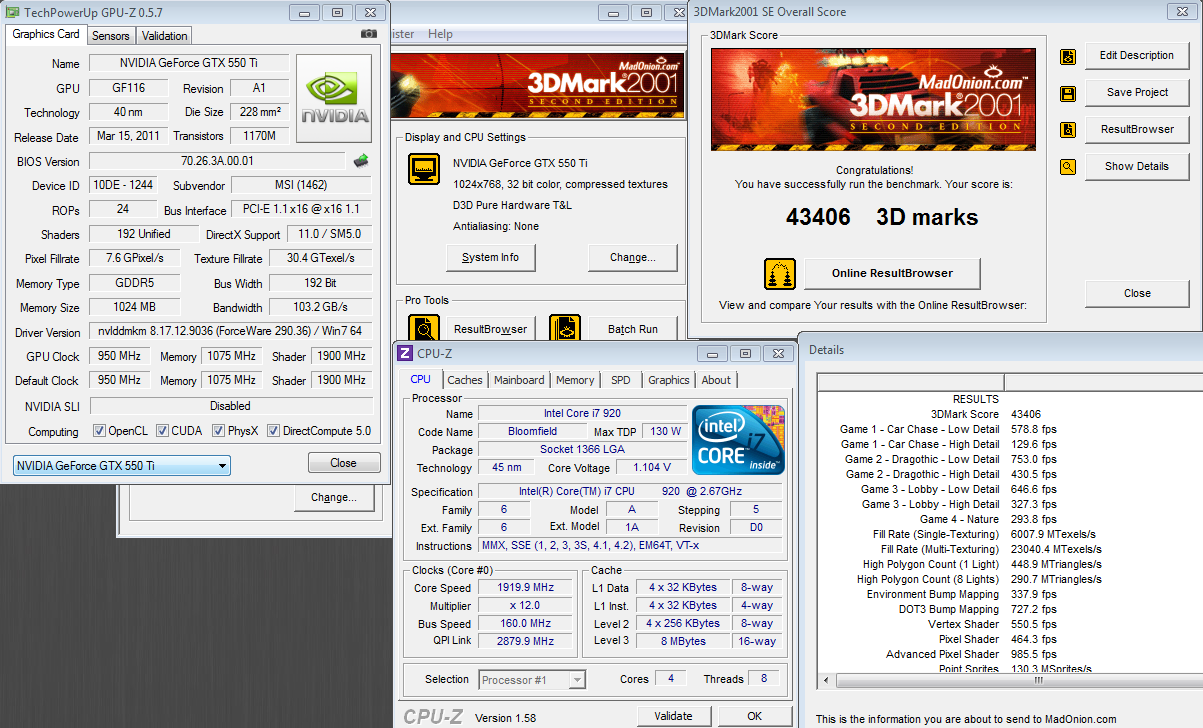Click the Save Project disk icon
1203x728 pixels.
click(x=1068, y=93)
